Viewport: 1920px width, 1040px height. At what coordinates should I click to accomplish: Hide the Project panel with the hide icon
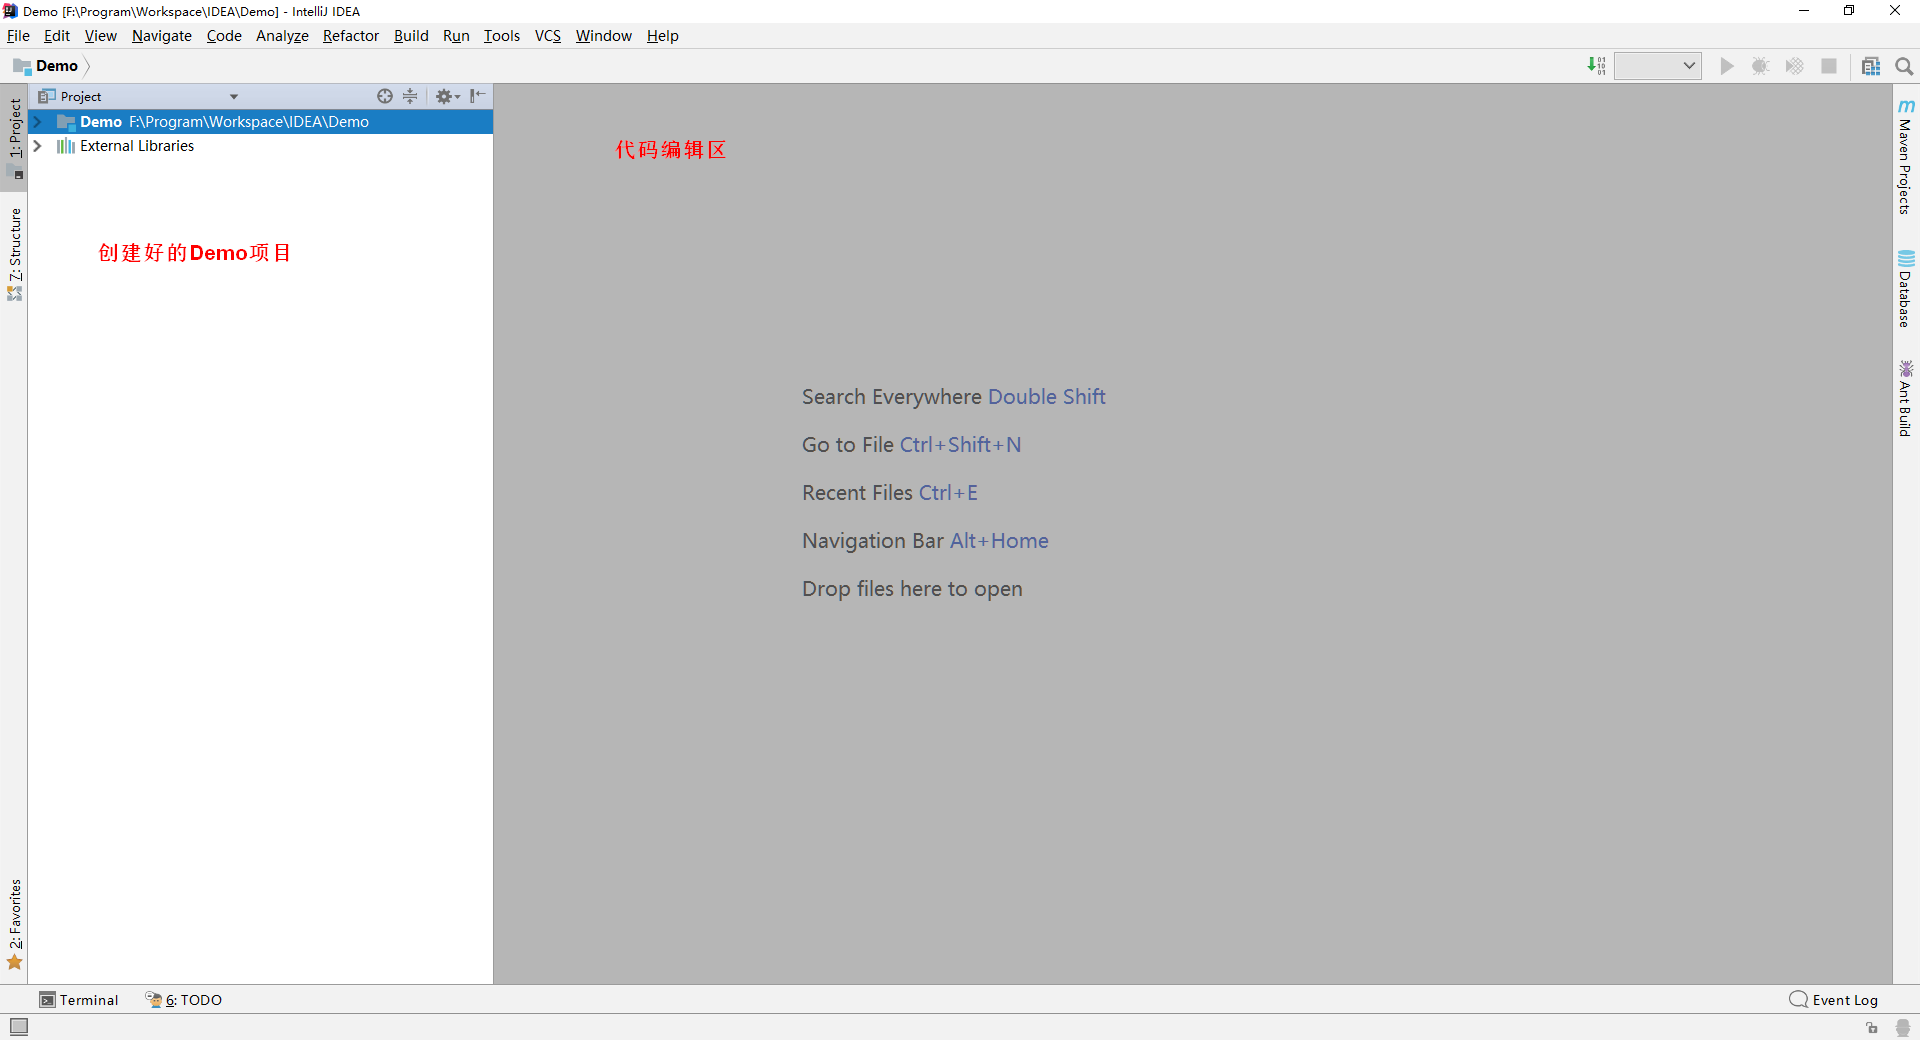[x=478, y=96]
